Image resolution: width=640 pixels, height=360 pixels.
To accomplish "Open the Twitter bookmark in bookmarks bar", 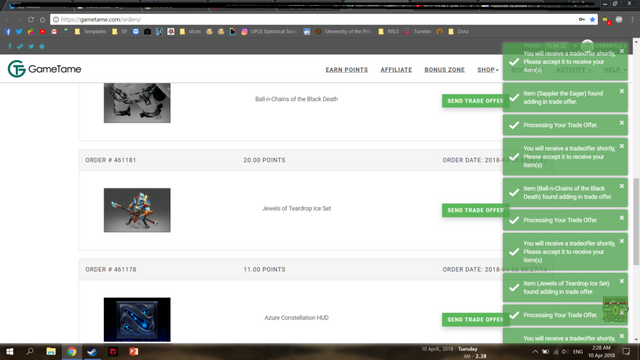I will [x=19, y=31].
